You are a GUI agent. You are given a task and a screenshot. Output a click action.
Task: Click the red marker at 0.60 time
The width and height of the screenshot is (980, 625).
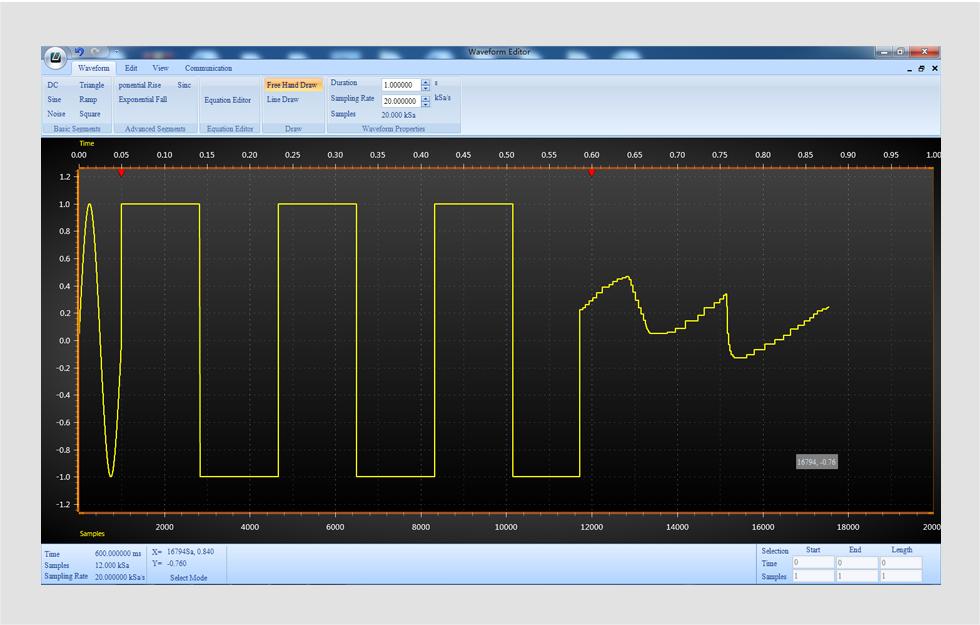coord(591,172)
